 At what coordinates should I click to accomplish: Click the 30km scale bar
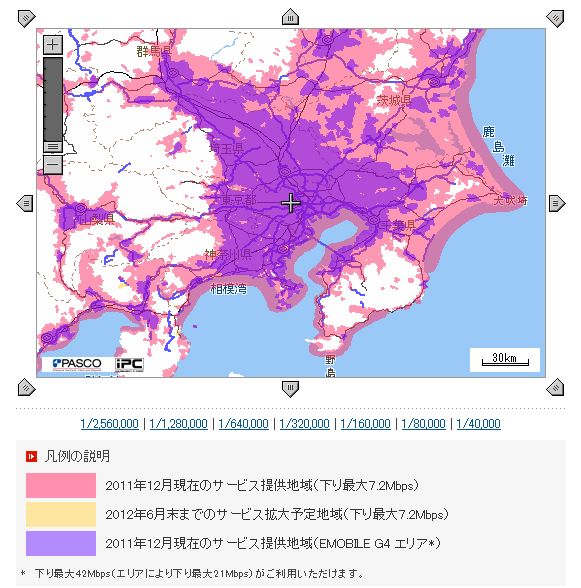coord(505,360)
